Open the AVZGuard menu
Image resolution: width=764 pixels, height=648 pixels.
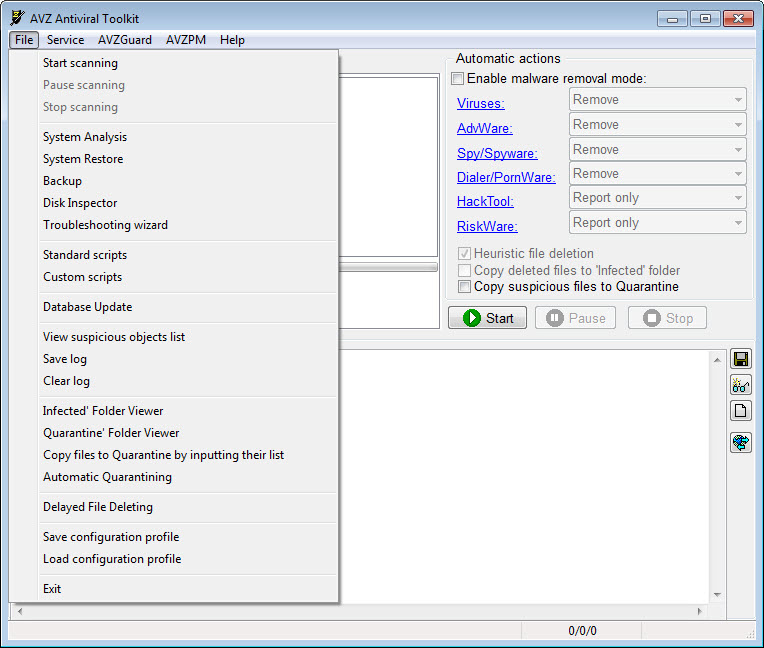pos(125,40)
